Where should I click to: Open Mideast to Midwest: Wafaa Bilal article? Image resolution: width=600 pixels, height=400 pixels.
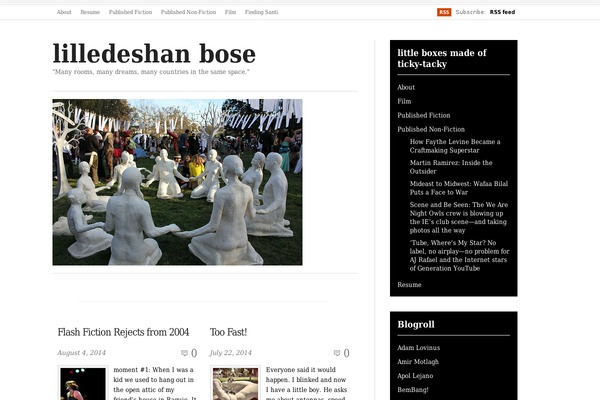click(x=459, y=188)
